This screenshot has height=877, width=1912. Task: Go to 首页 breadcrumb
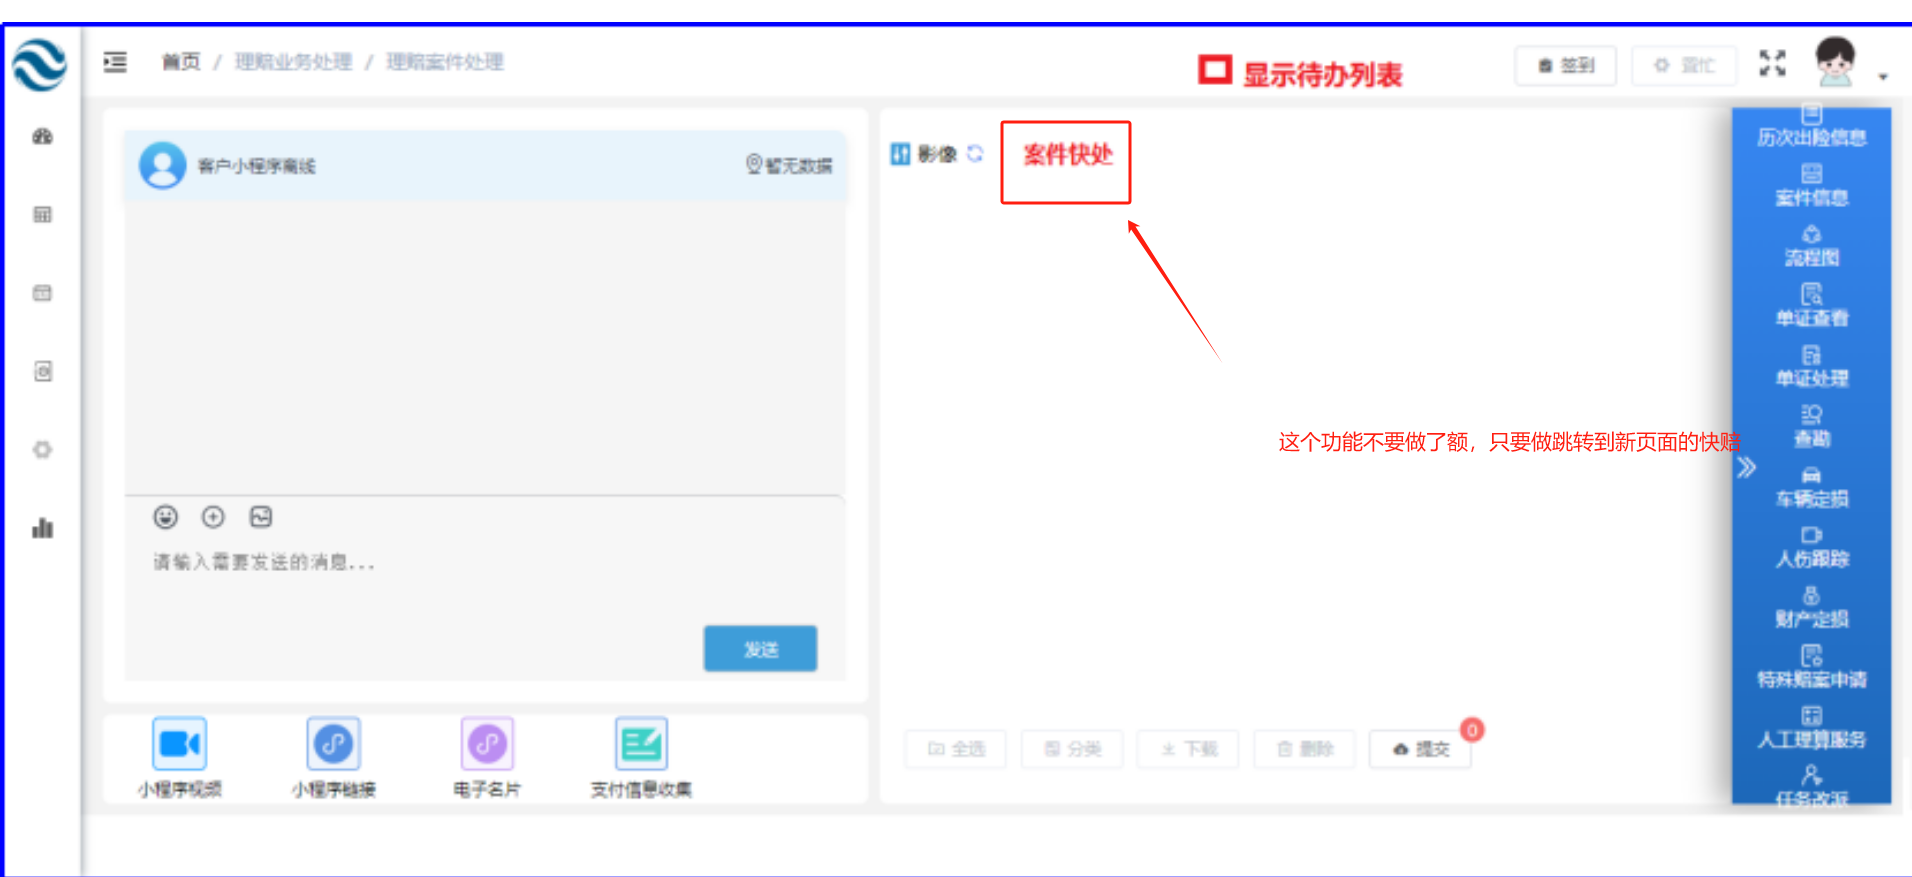pos(181,62)
